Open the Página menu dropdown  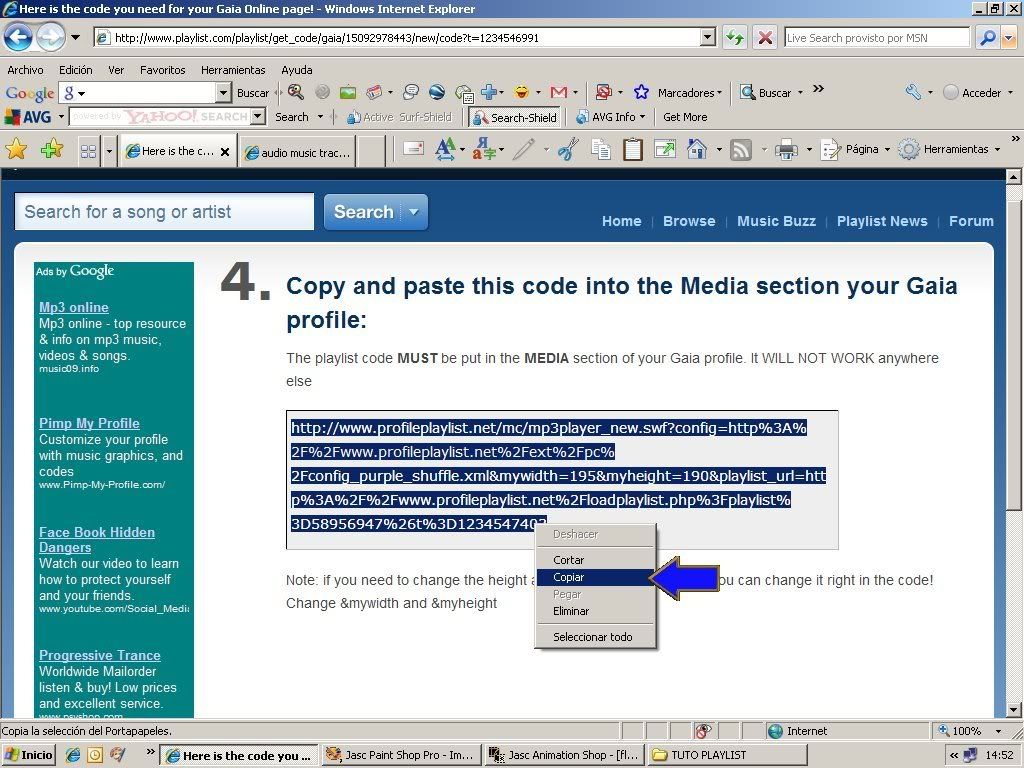click(887, 150)
